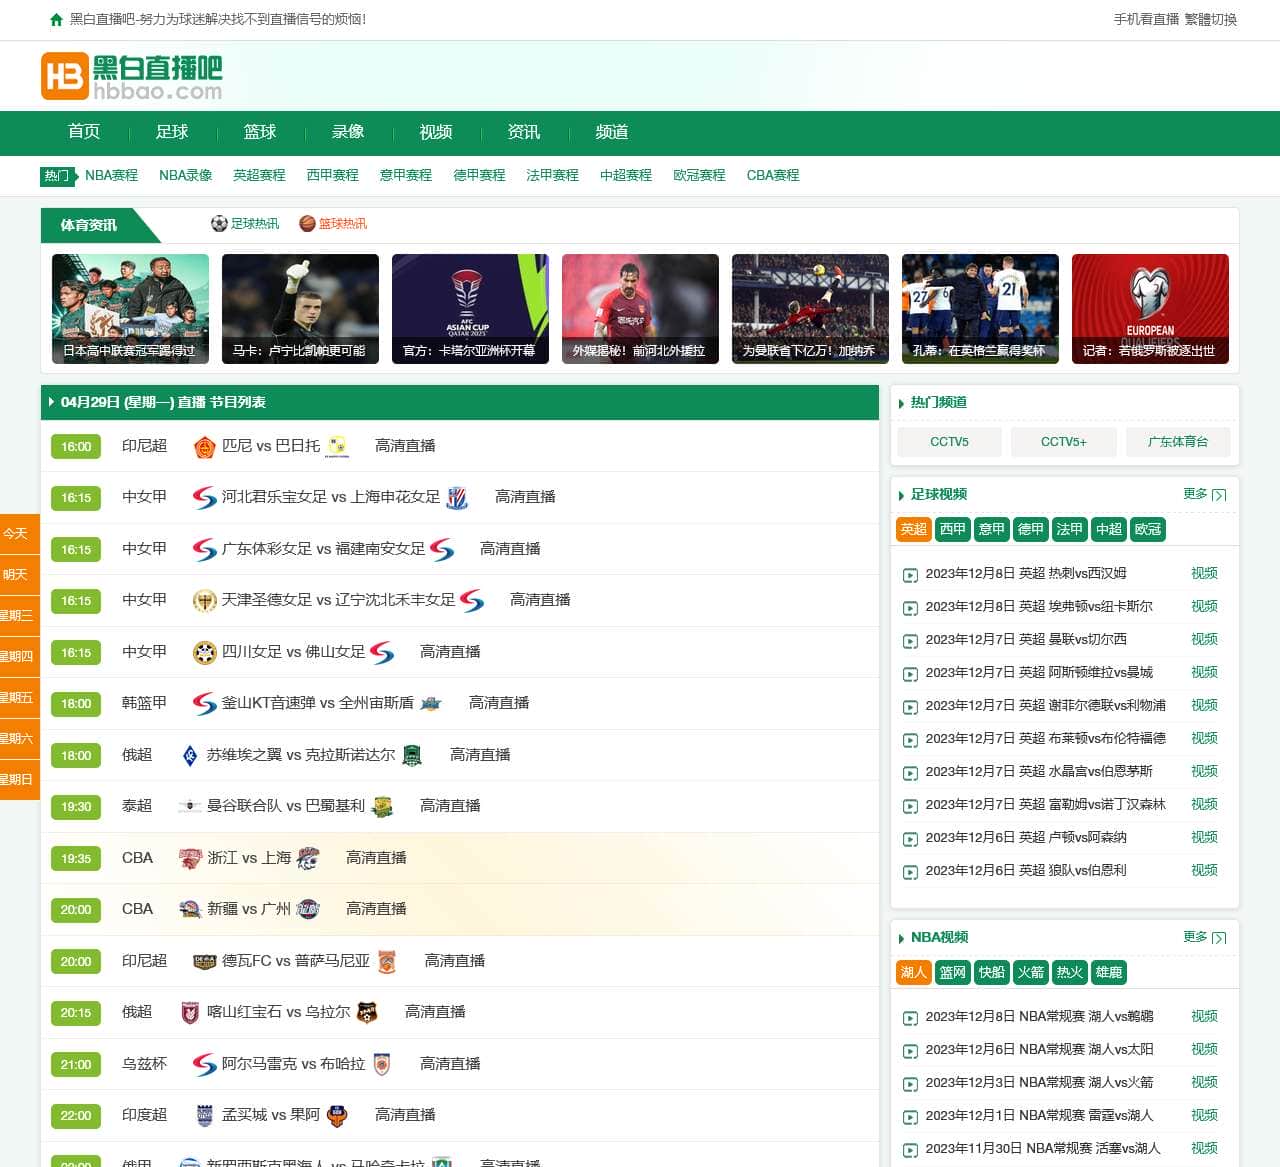Open the CCTV5+ channel button
Viewport: 1280px width, 1167px height.
tap(1063, 441)
